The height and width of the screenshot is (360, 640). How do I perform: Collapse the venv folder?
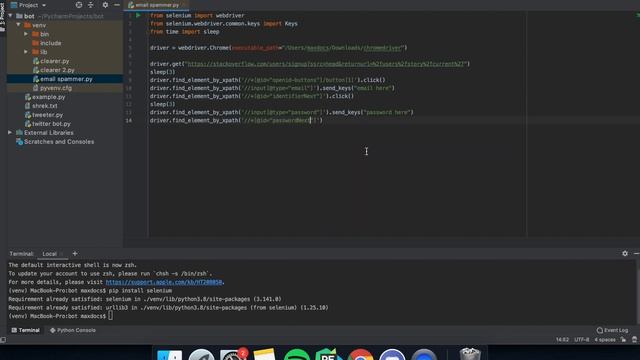[18, 25]
